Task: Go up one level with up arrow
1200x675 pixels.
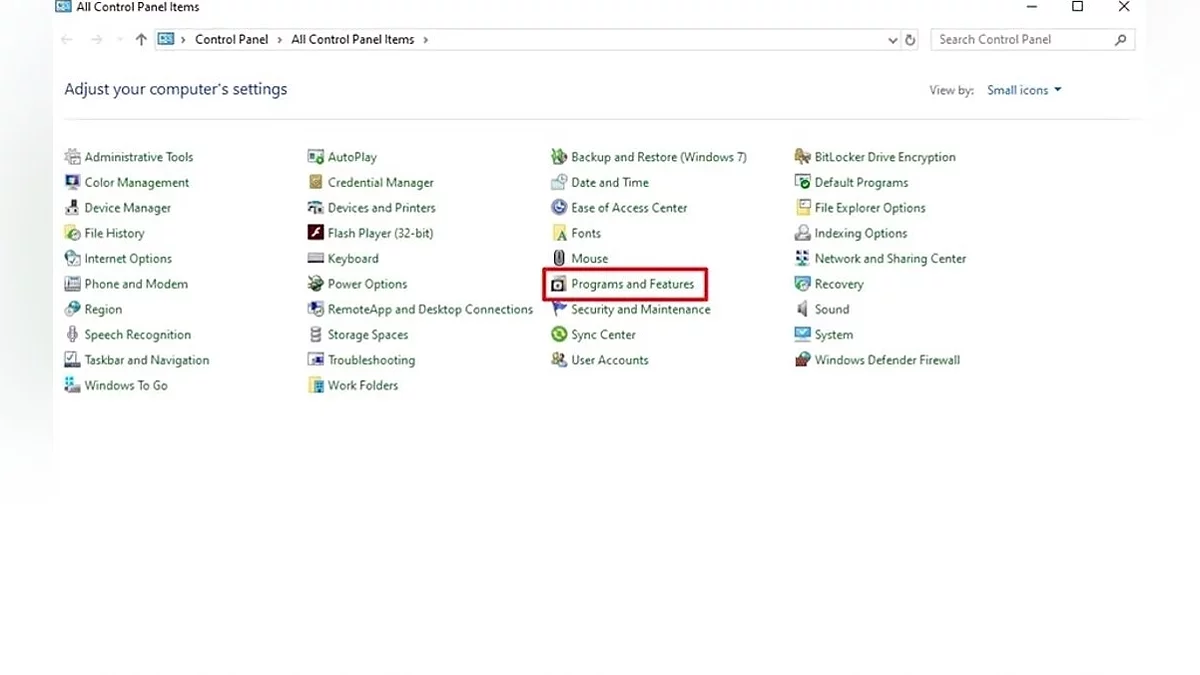Action: pos(141,40)
